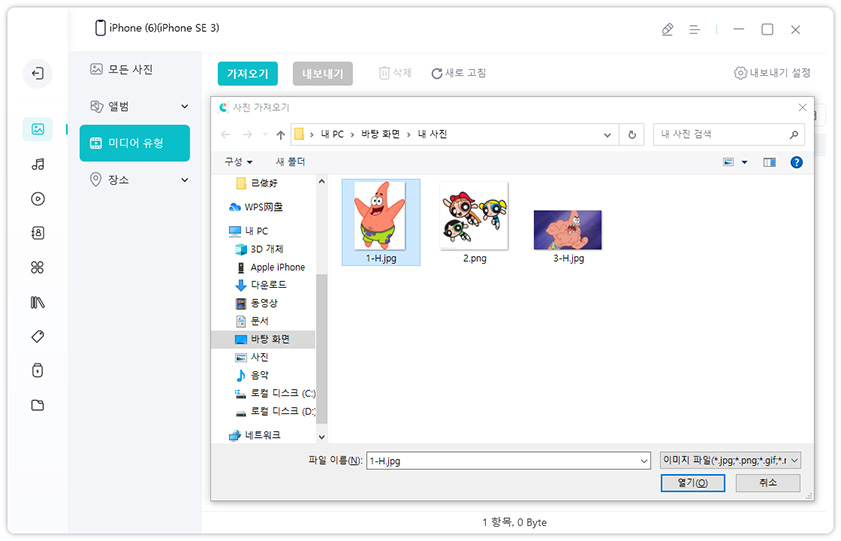The width and height of the screenshot is (841, 541).
Task: Toggle the preview pane icon
Action: (770, 162)
